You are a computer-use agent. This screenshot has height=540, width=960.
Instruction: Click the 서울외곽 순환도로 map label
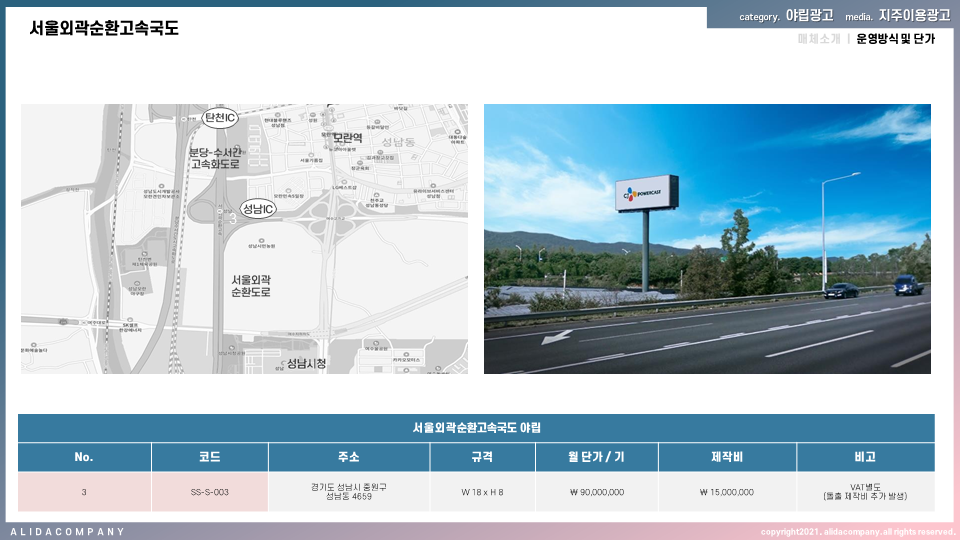coord(251,286)
